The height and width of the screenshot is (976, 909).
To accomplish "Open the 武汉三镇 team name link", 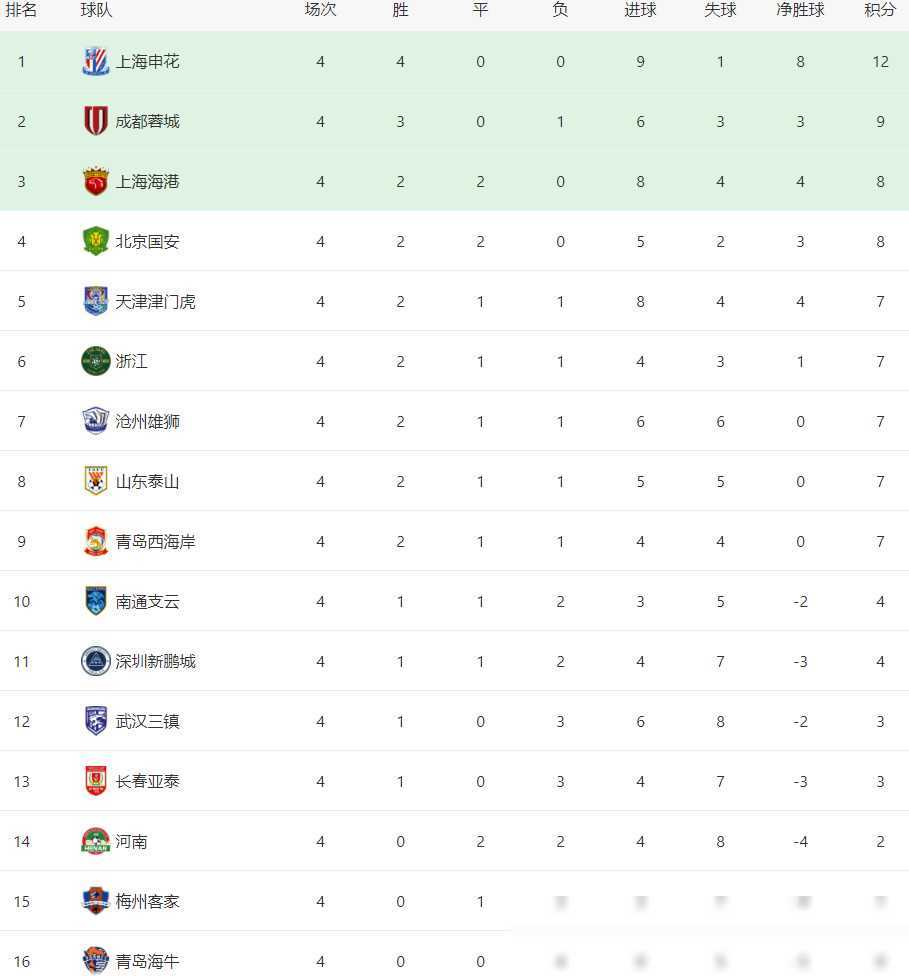I will 147,721.
